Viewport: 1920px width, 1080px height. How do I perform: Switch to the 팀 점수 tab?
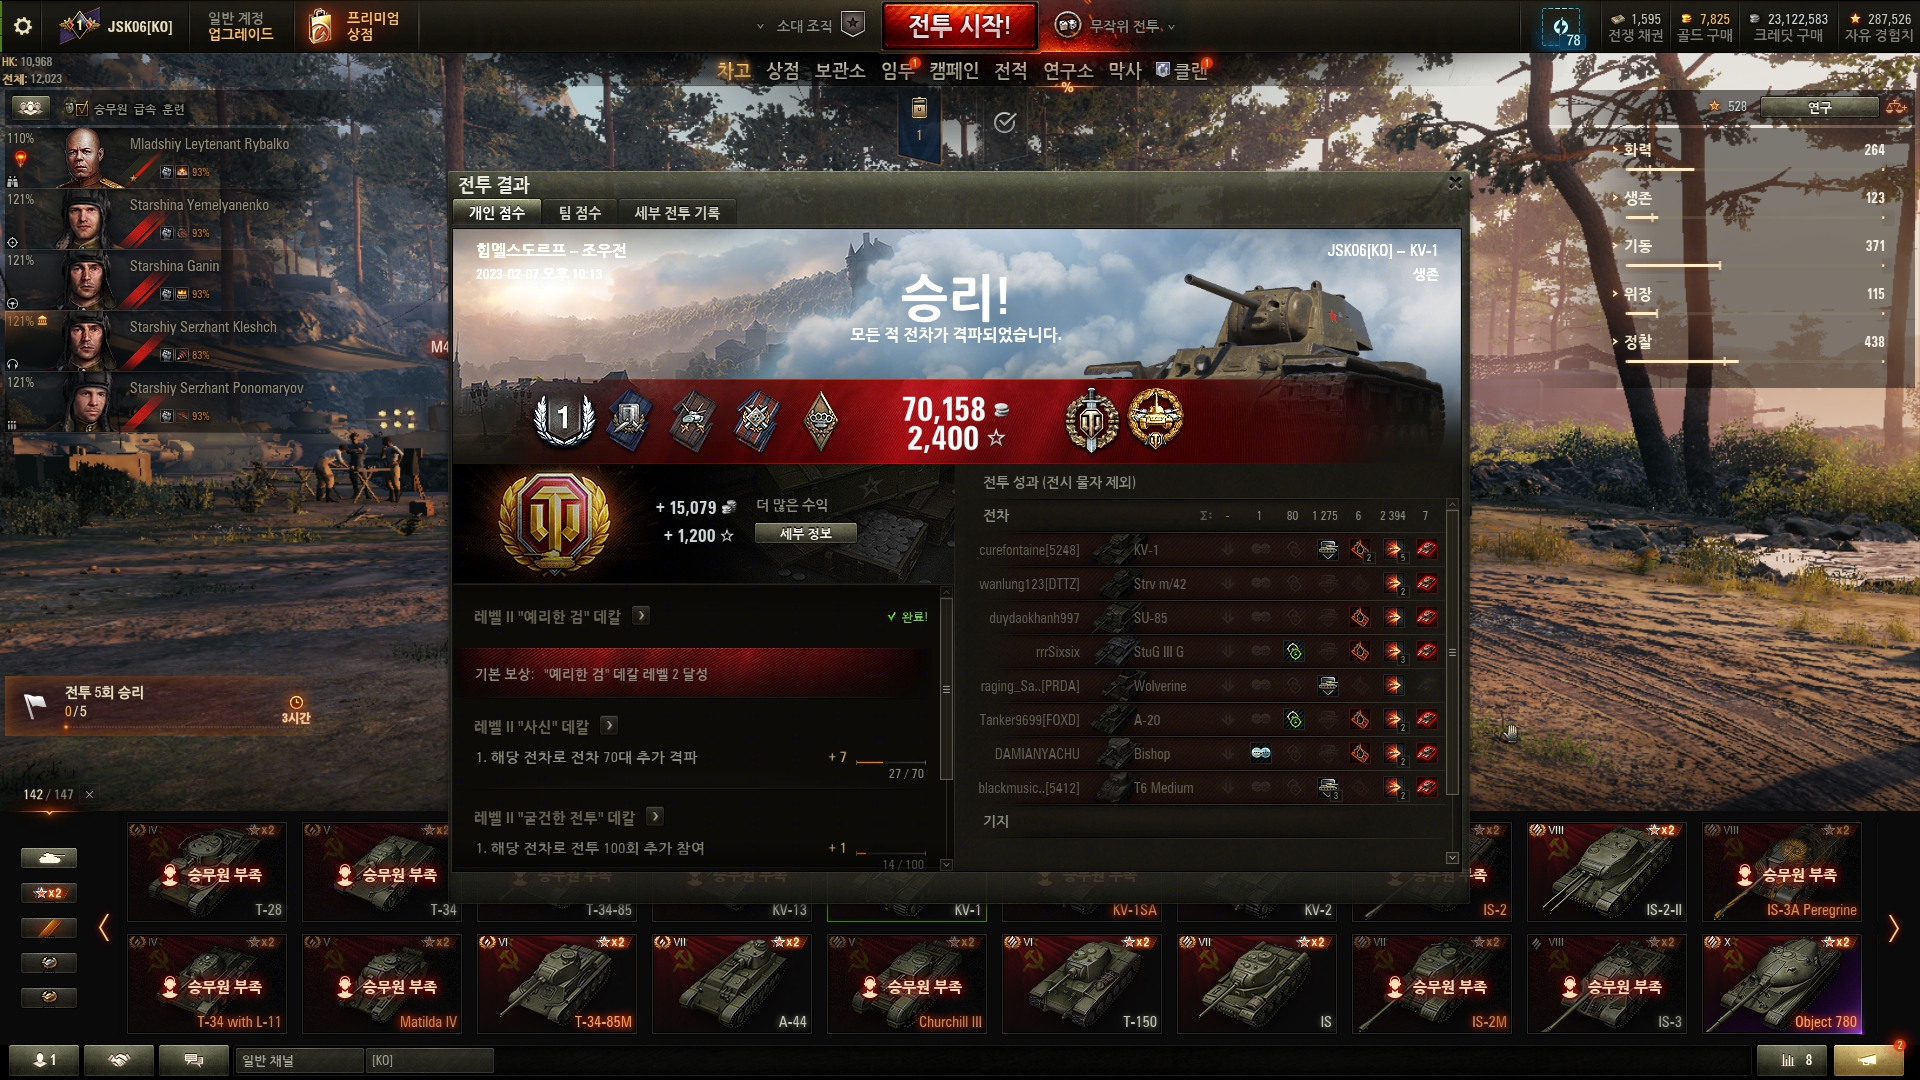tap(579, 213)
